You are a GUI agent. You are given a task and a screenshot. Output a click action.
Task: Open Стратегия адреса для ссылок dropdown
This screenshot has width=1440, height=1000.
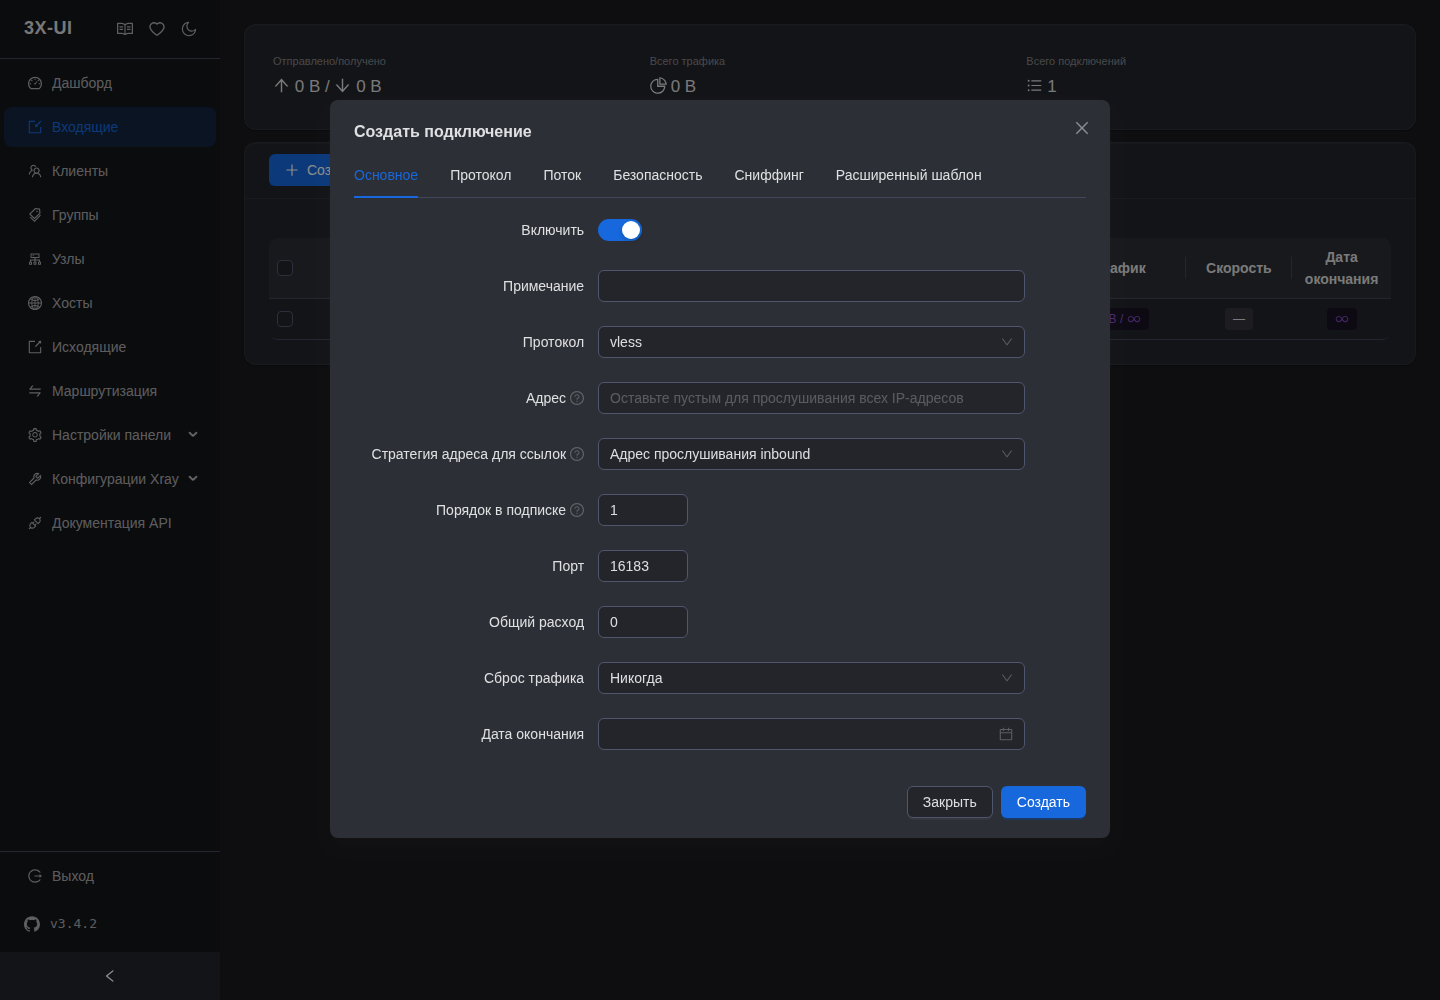point(811,454)
